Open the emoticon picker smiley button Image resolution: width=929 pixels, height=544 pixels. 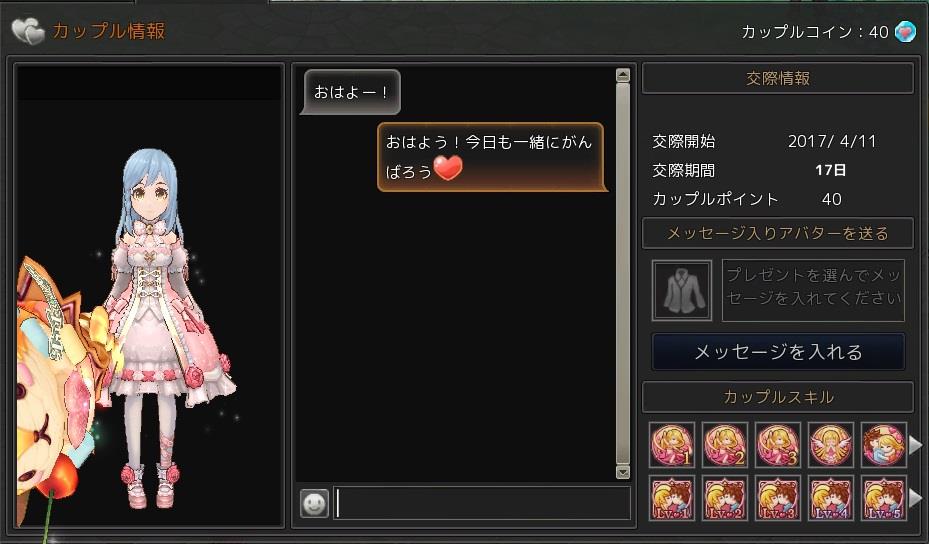[x=314, y=504]
